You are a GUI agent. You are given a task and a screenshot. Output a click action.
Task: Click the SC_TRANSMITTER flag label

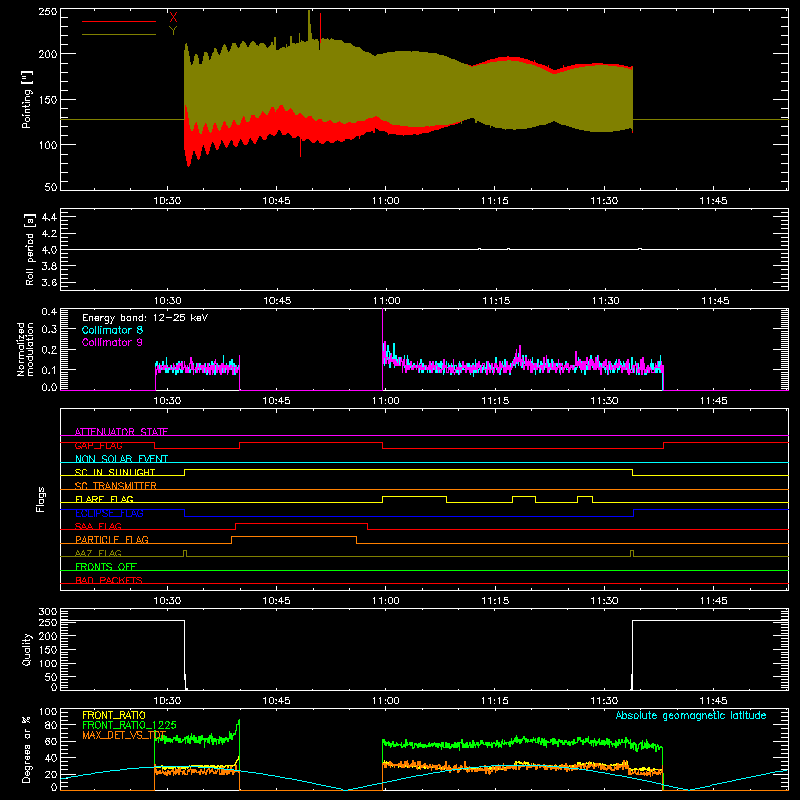(116, 486)
